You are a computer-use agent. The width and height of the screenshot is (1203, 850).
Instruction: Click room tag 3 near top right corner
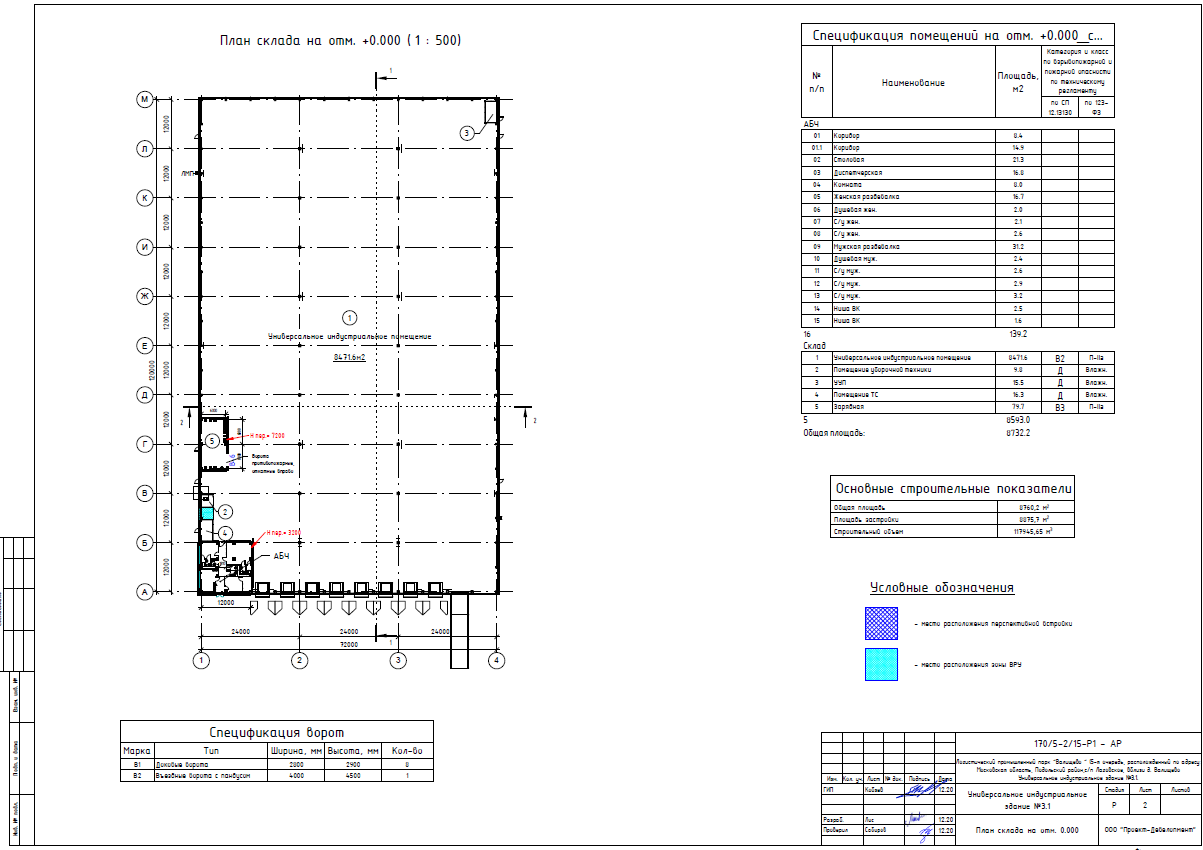466,132
